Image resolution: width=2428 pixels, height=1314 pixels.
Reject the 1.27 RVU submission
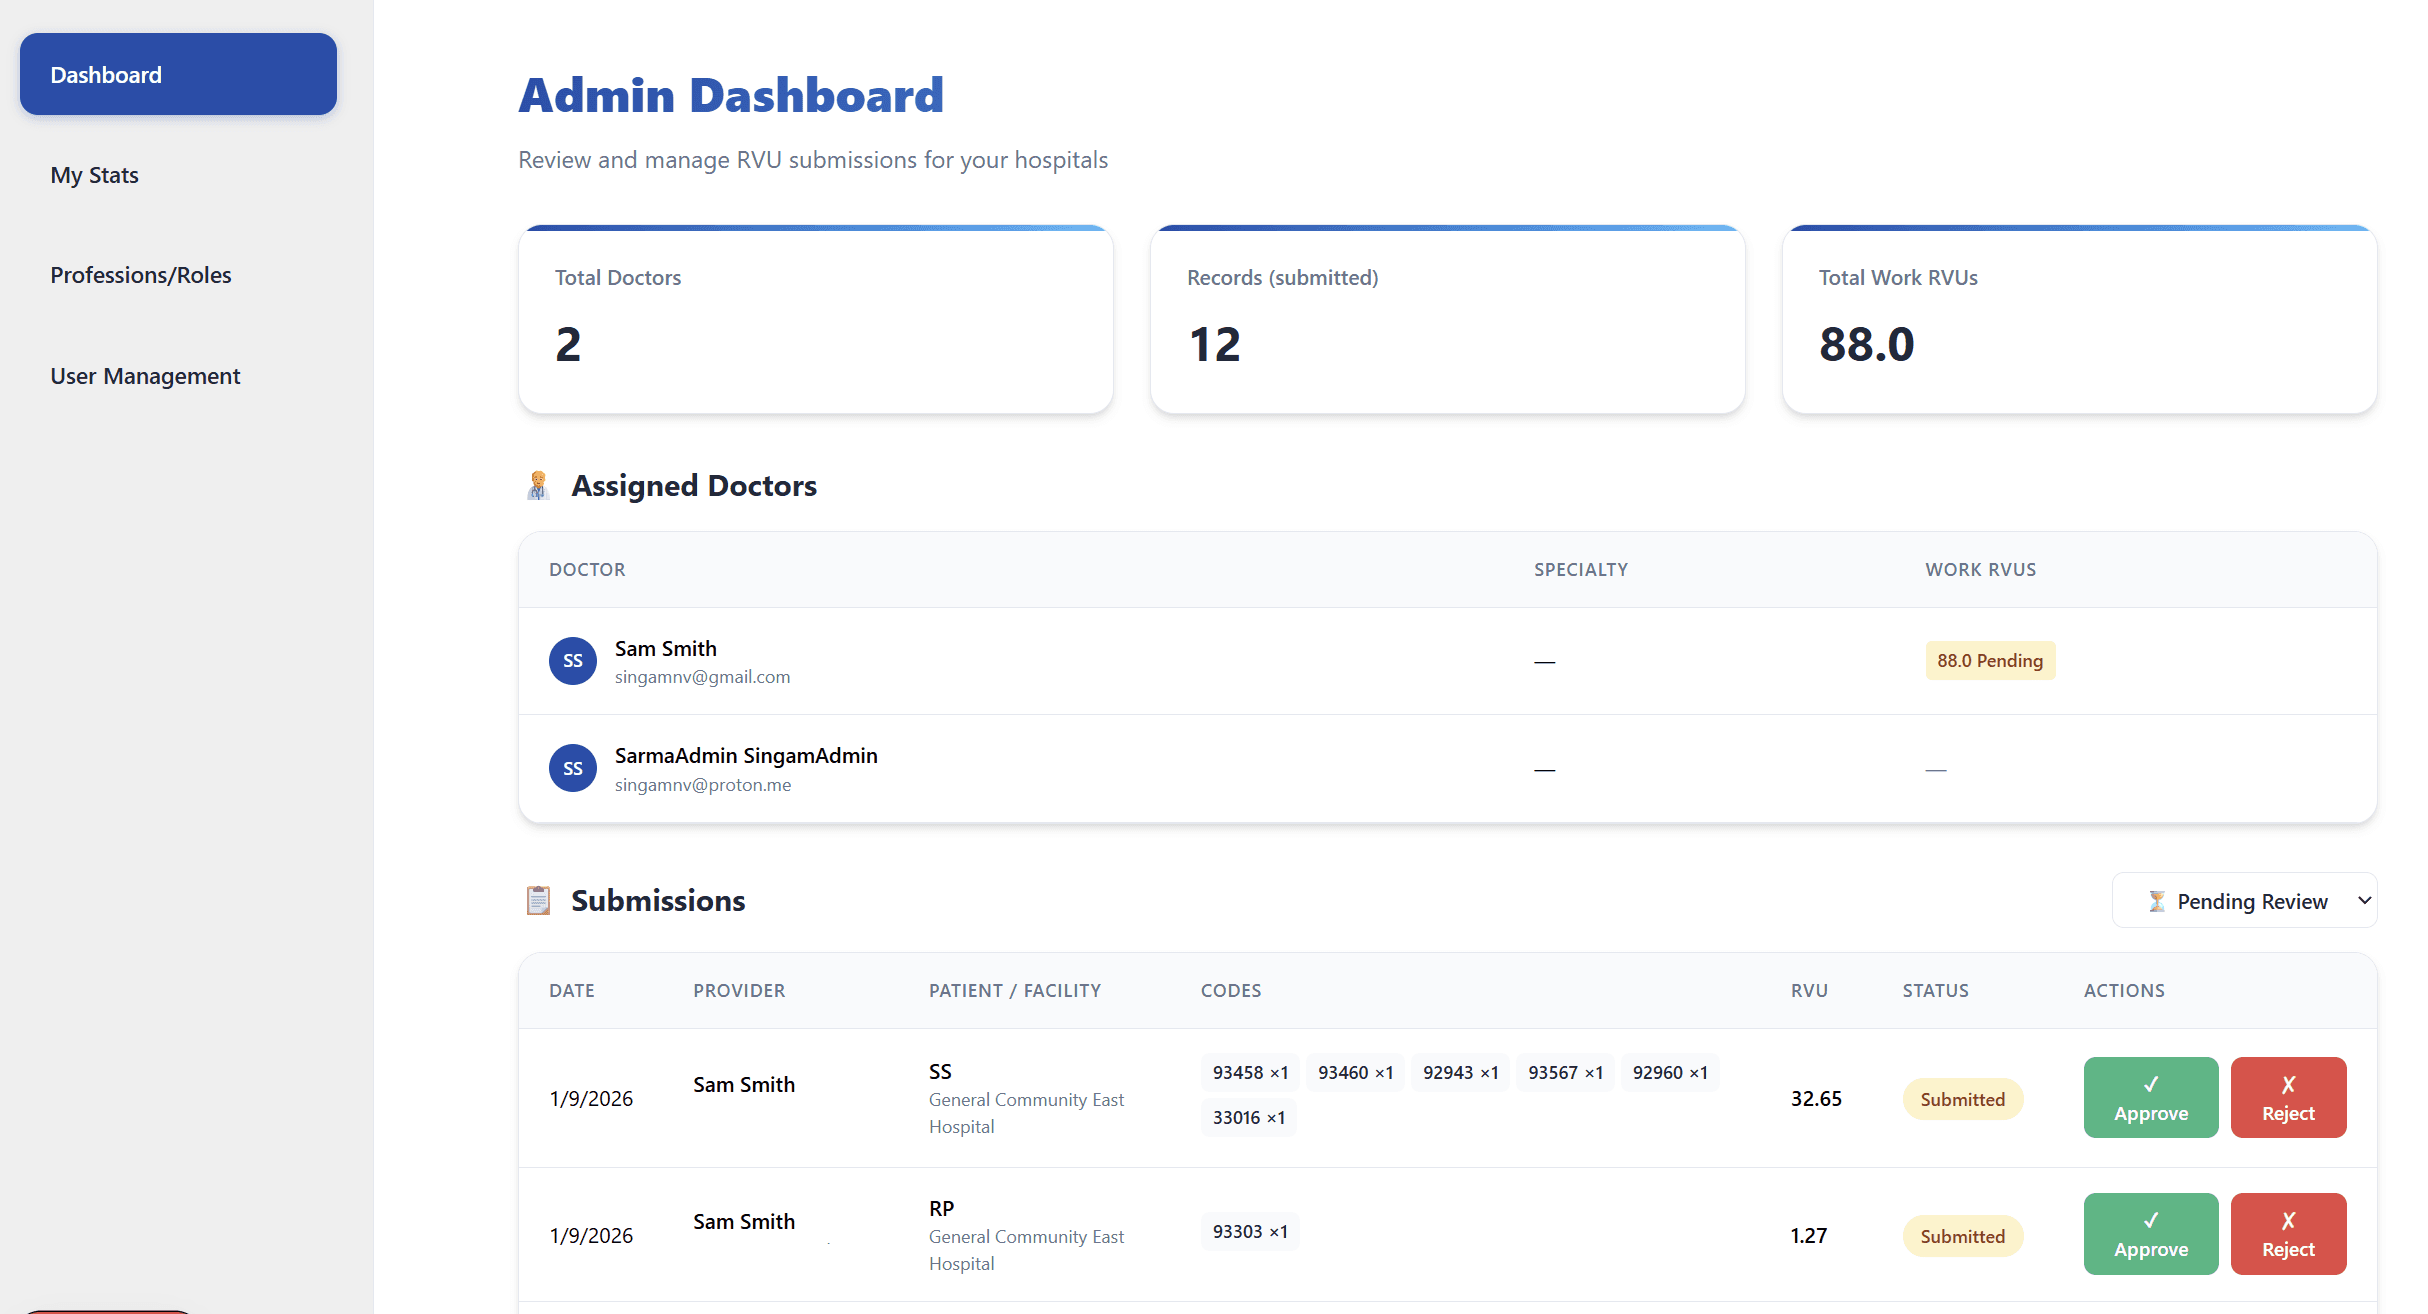coord(2289,1233)
